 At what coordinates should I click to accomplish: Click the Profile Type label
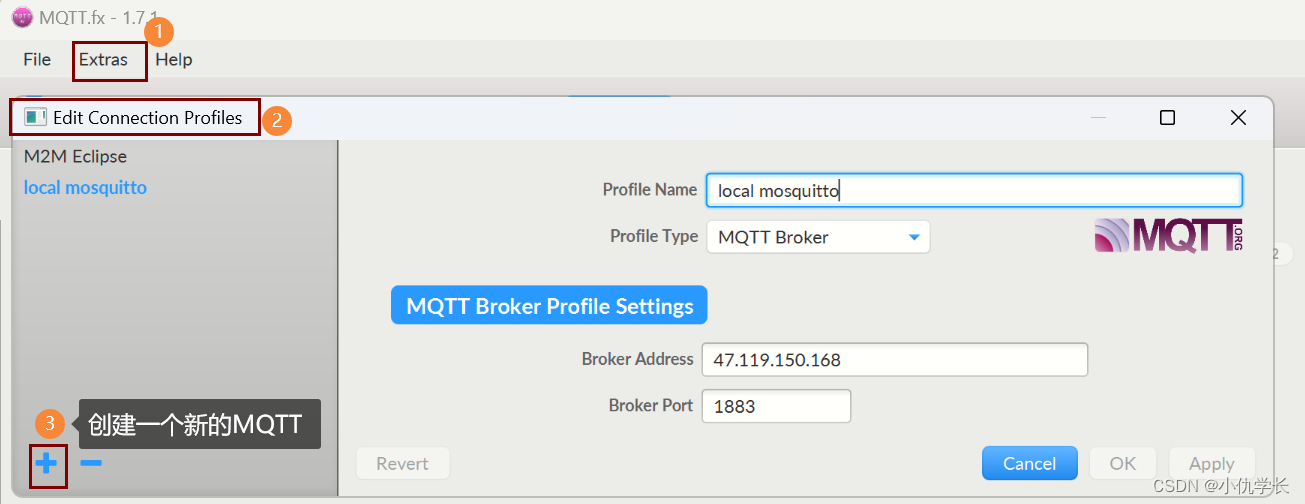click(x=654, y=236)
